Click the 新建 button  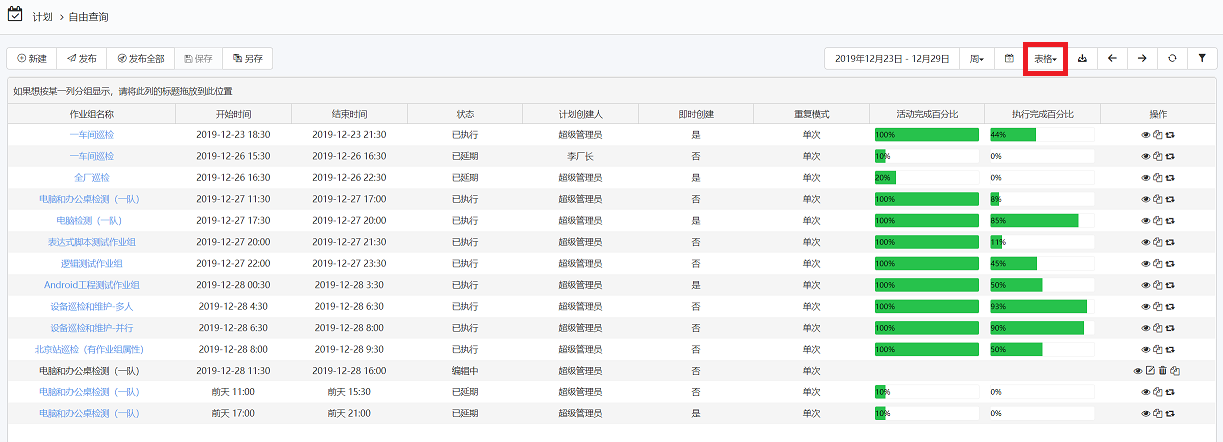point(31,59)
